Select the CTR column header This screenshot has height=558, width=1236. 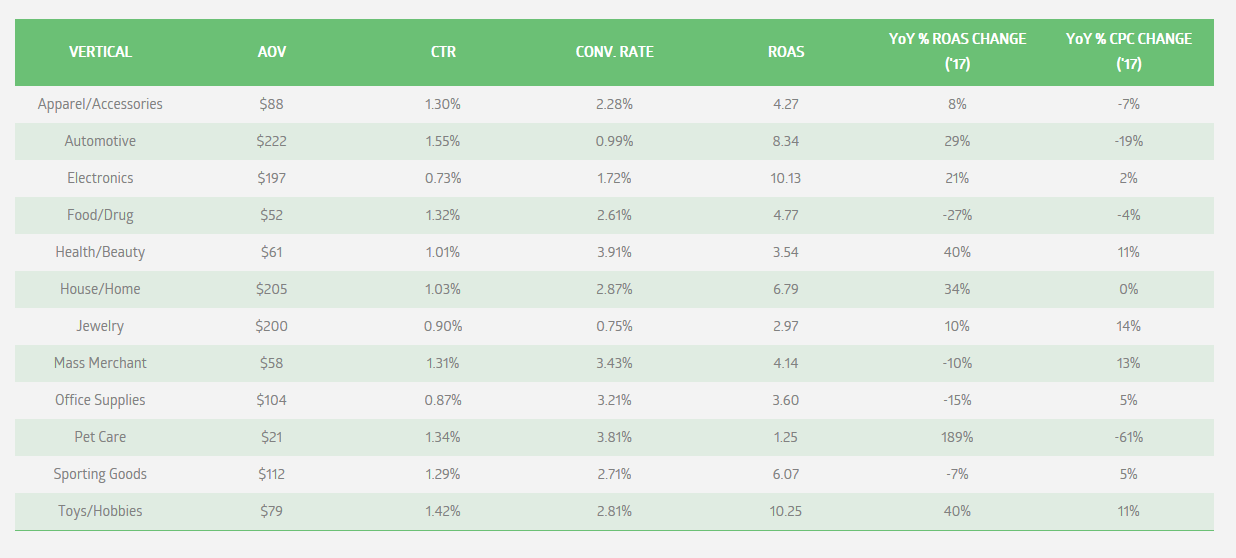click(443, 52)
